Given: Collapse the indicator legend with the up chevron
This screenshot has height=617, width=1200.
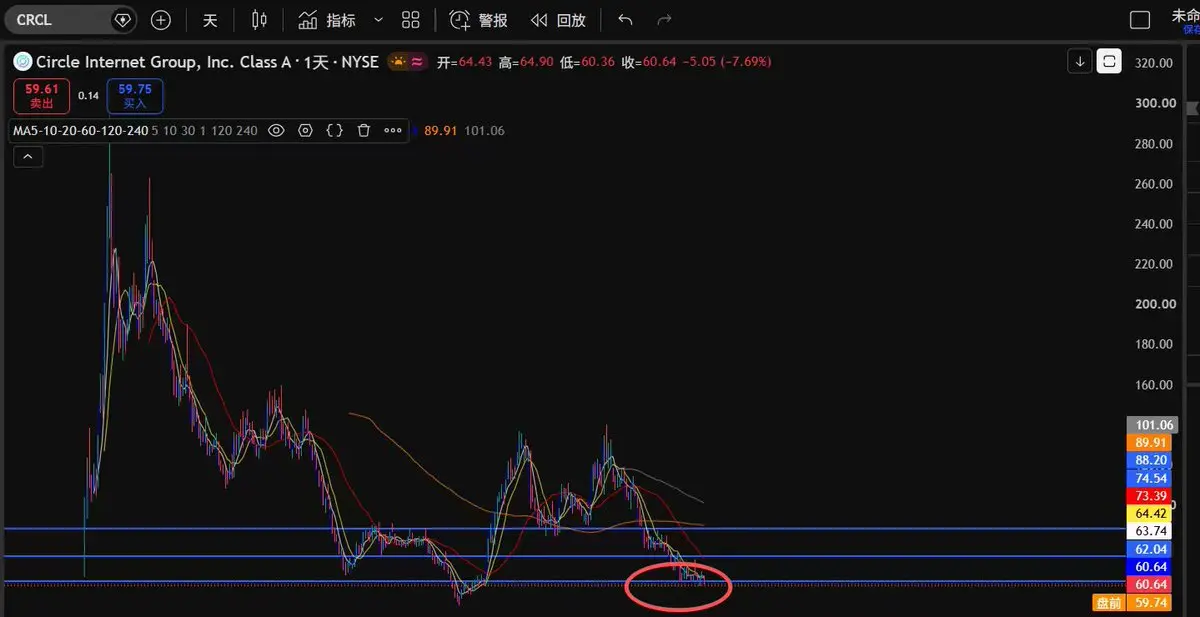Looking at the screenshot, I should [27, 157].
